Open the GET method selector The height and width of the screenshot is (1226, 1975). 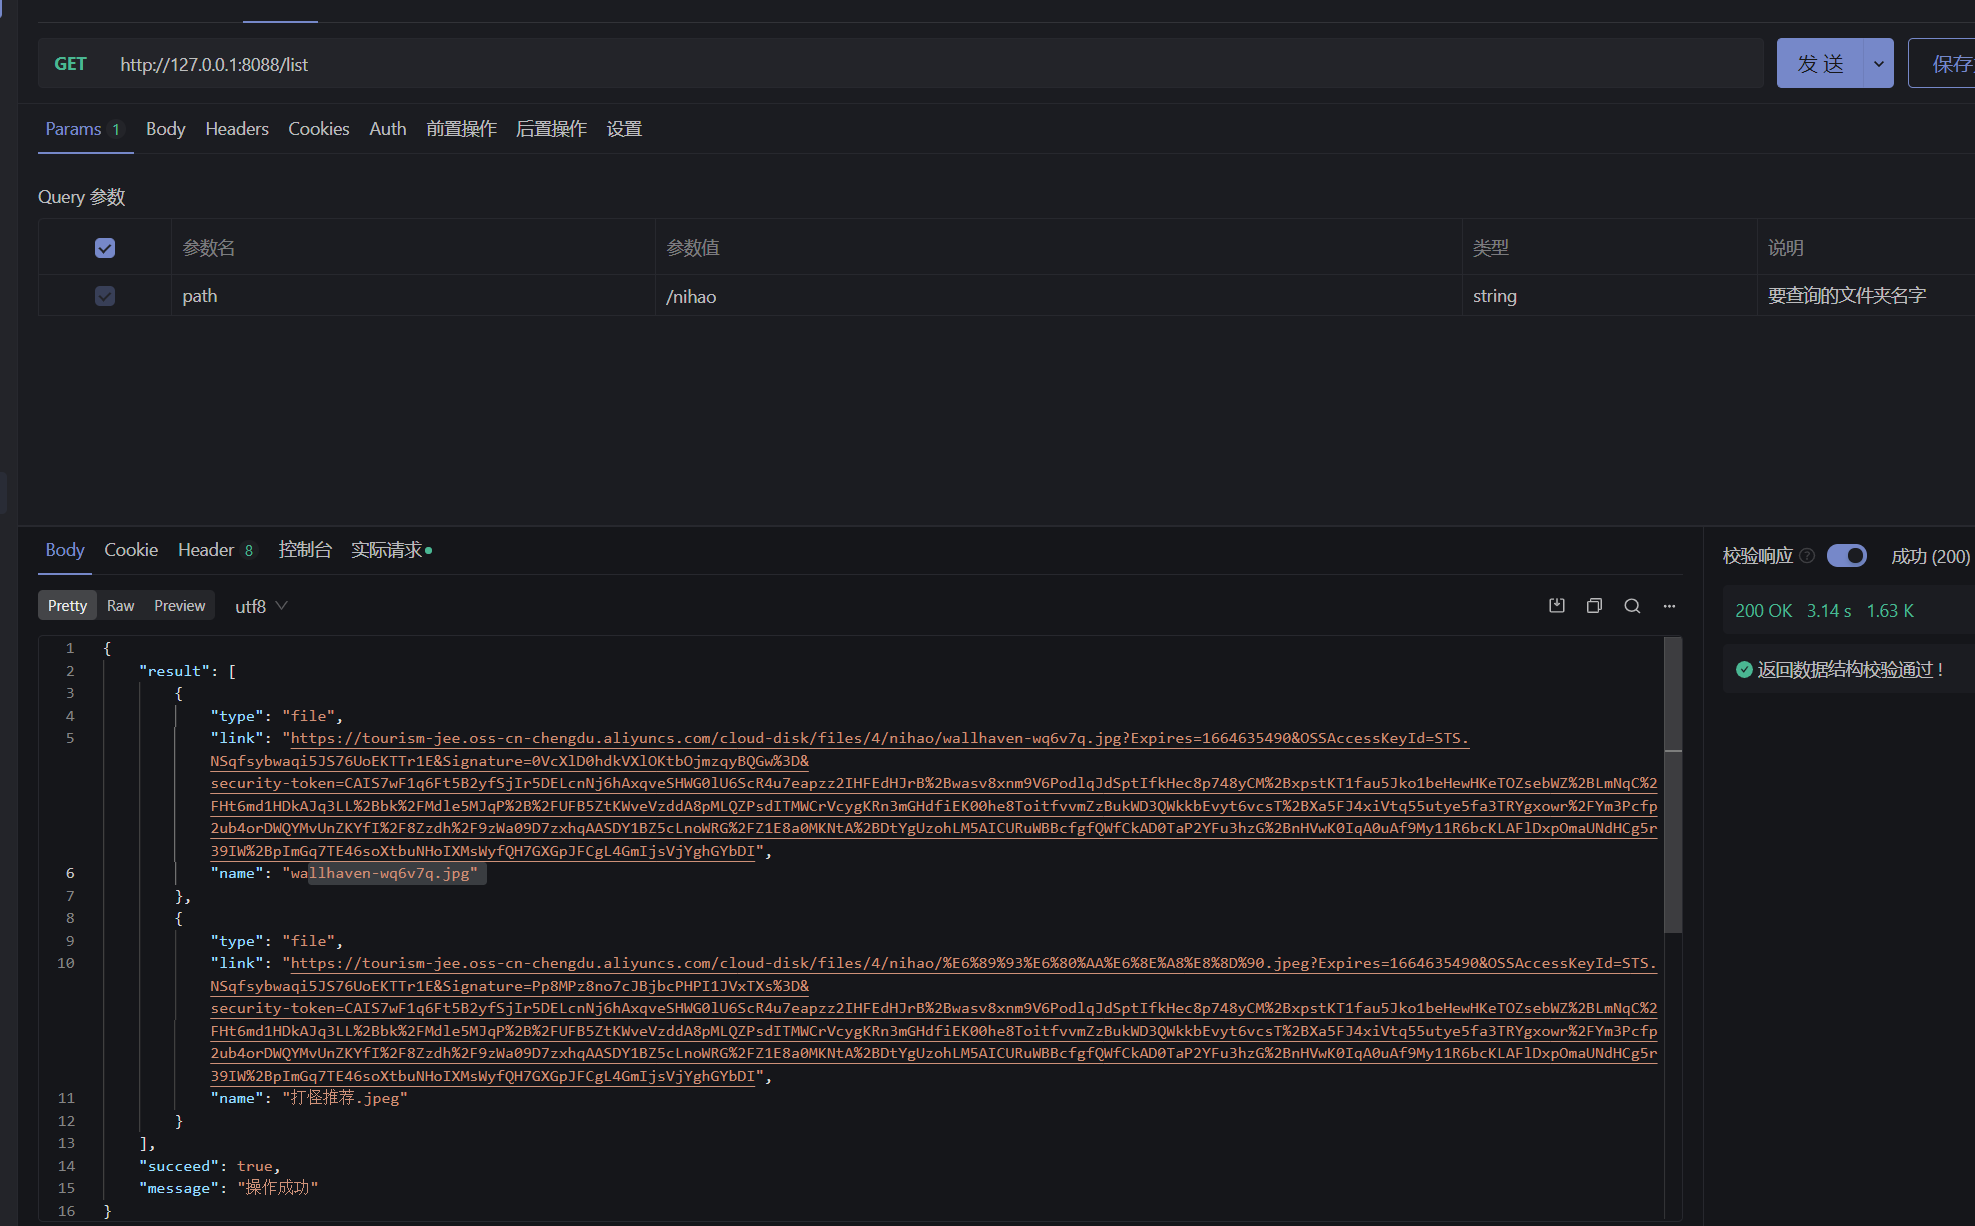pyautogui.click(x=71, y=62)
